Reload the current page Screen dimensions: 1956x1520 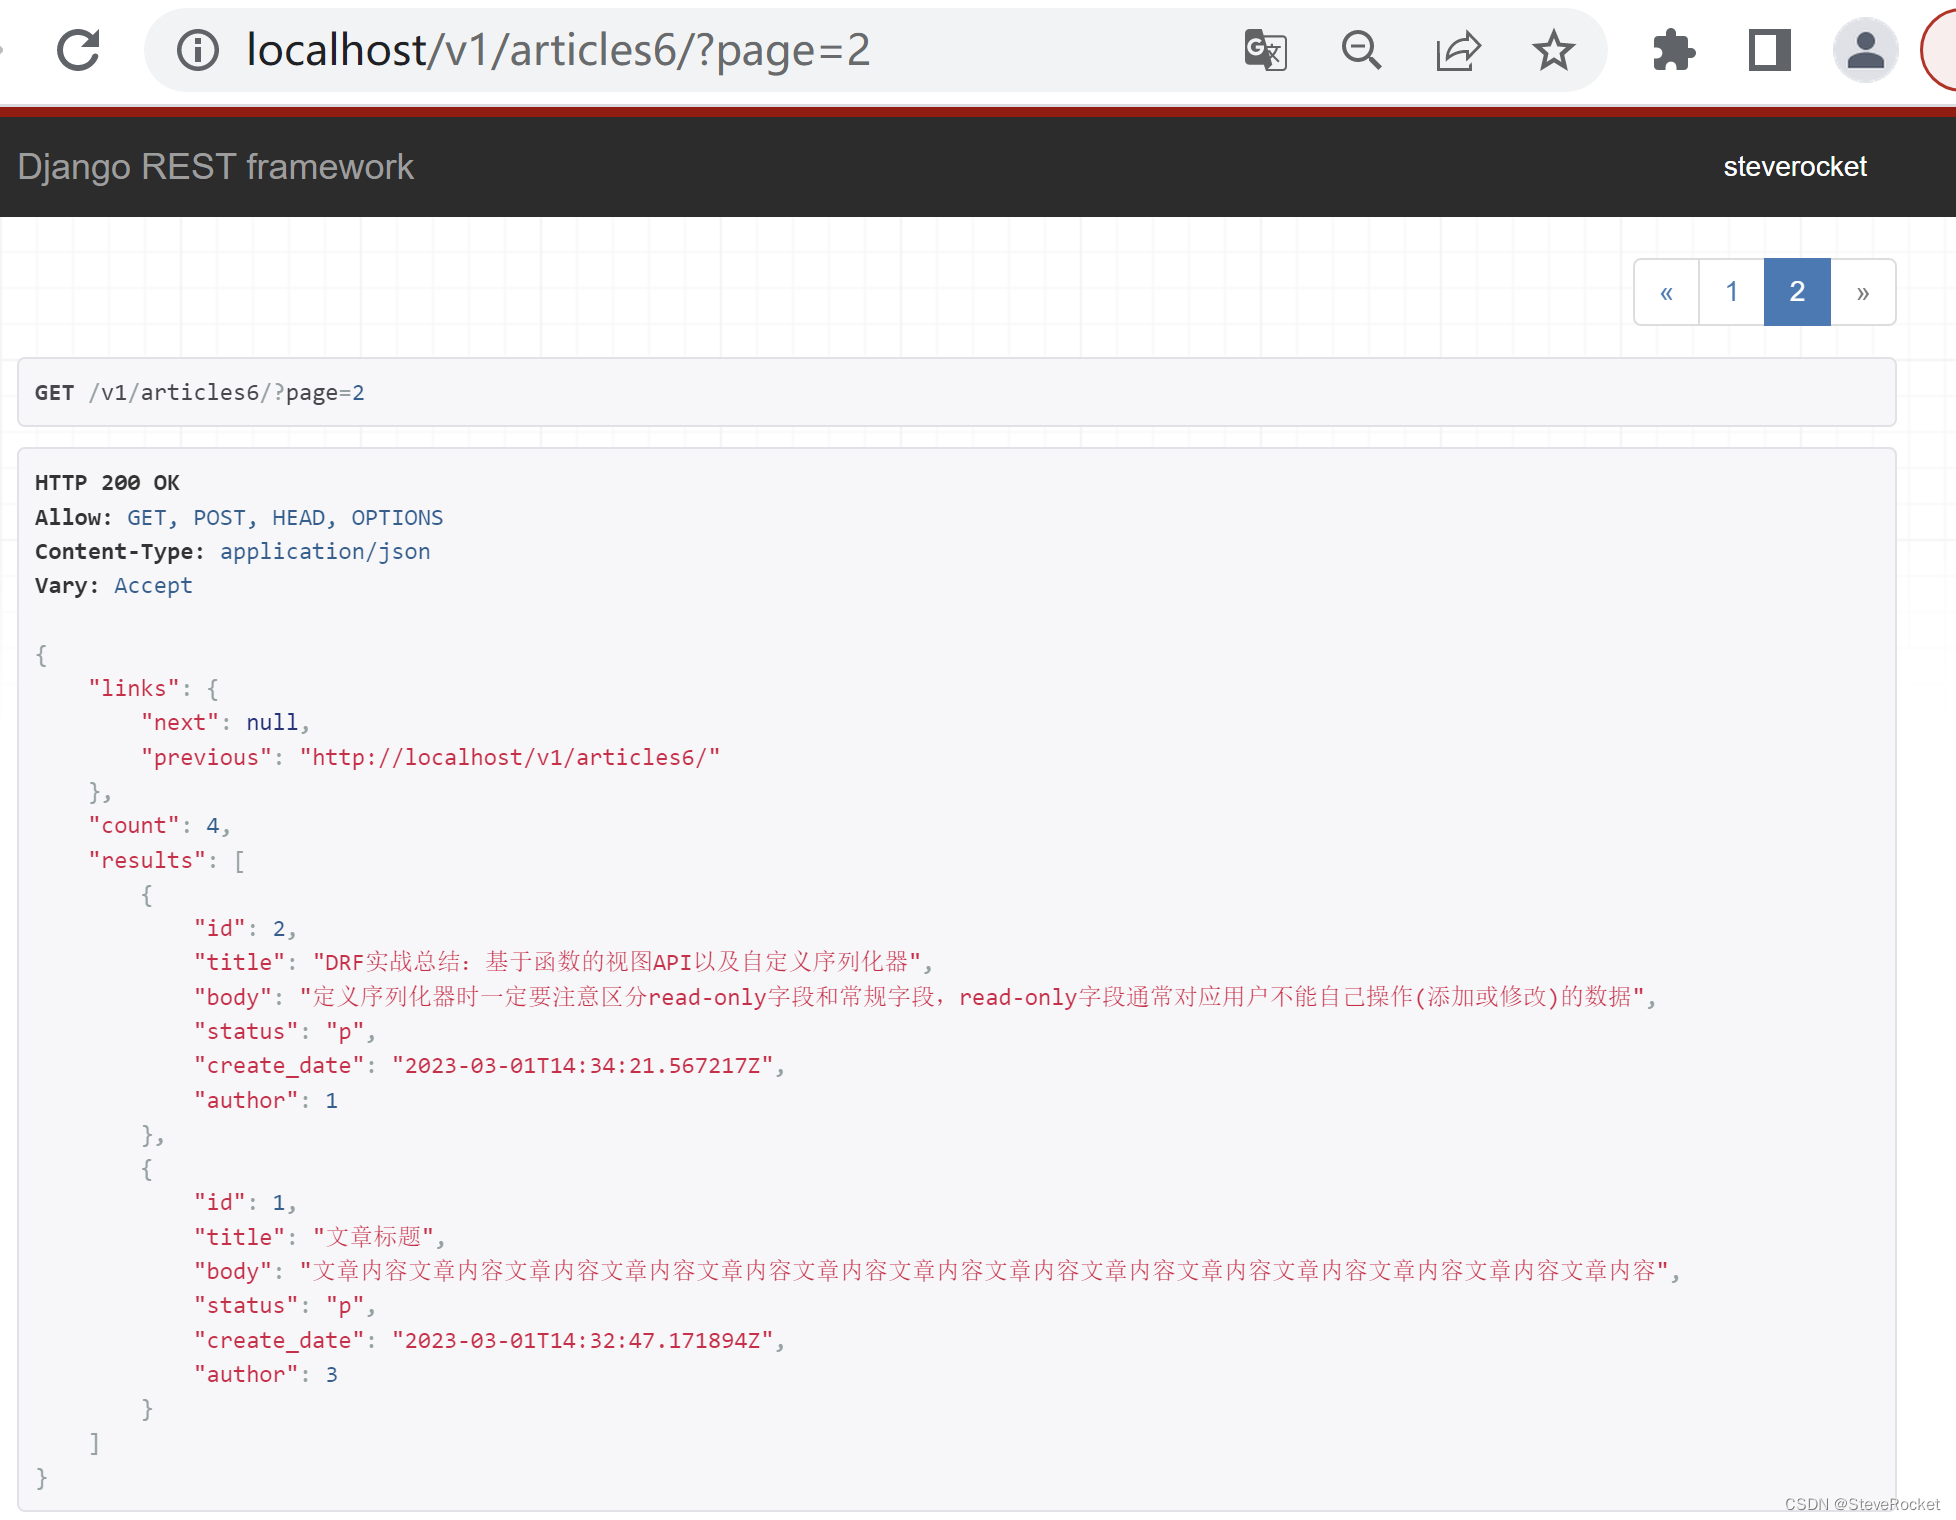click(78, 50)
